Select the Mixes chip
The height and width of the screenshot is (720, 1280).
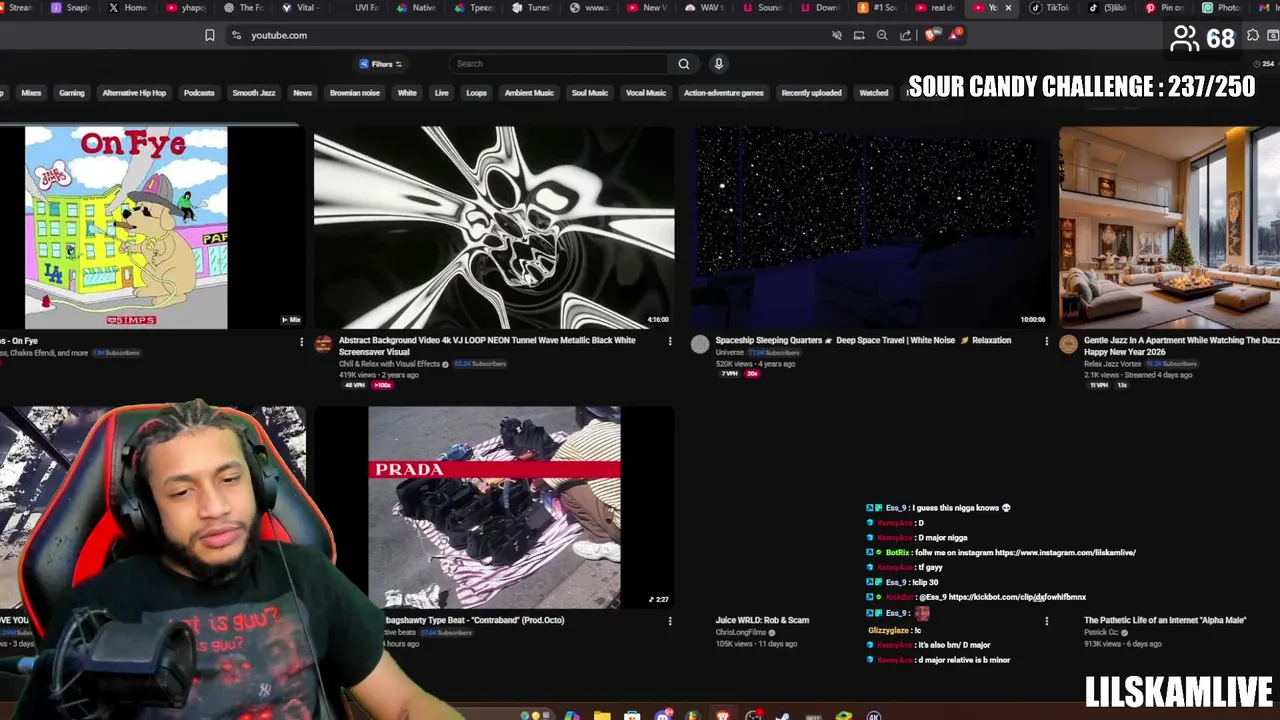pos(31,93)
